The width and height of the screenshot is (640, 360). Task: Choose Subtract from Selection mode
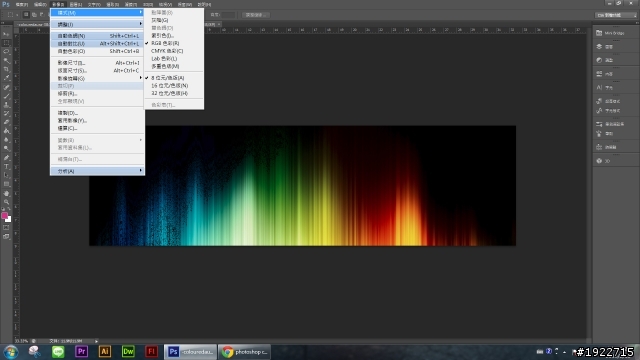click(42, 15)
